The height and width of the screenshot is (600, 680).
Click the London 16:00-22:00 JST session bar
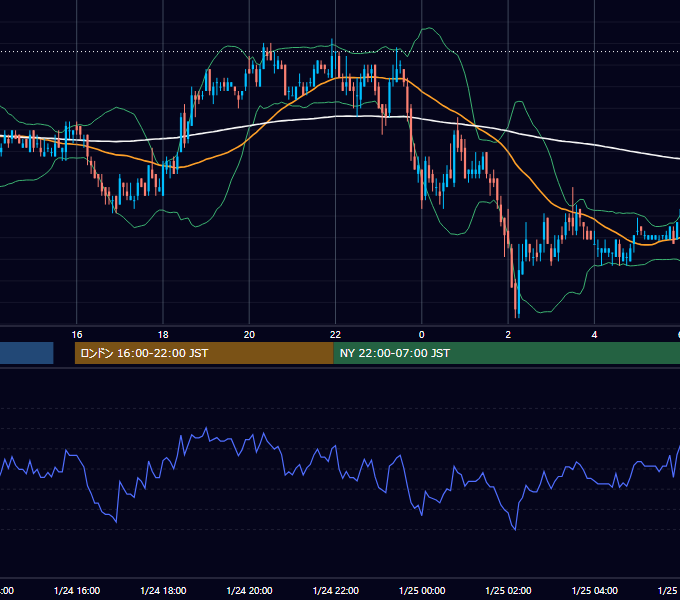[x=204, y=353]
